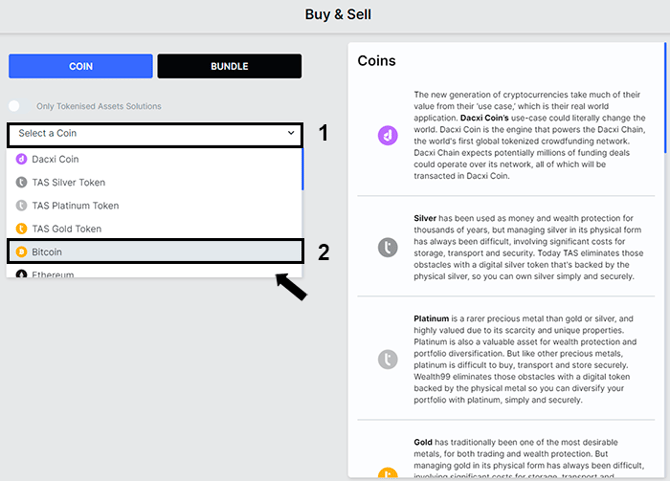The image size is (670, 481).
Task: Click the chevron arrow in Select a Coin box
Action: click(x=291, y=133)
